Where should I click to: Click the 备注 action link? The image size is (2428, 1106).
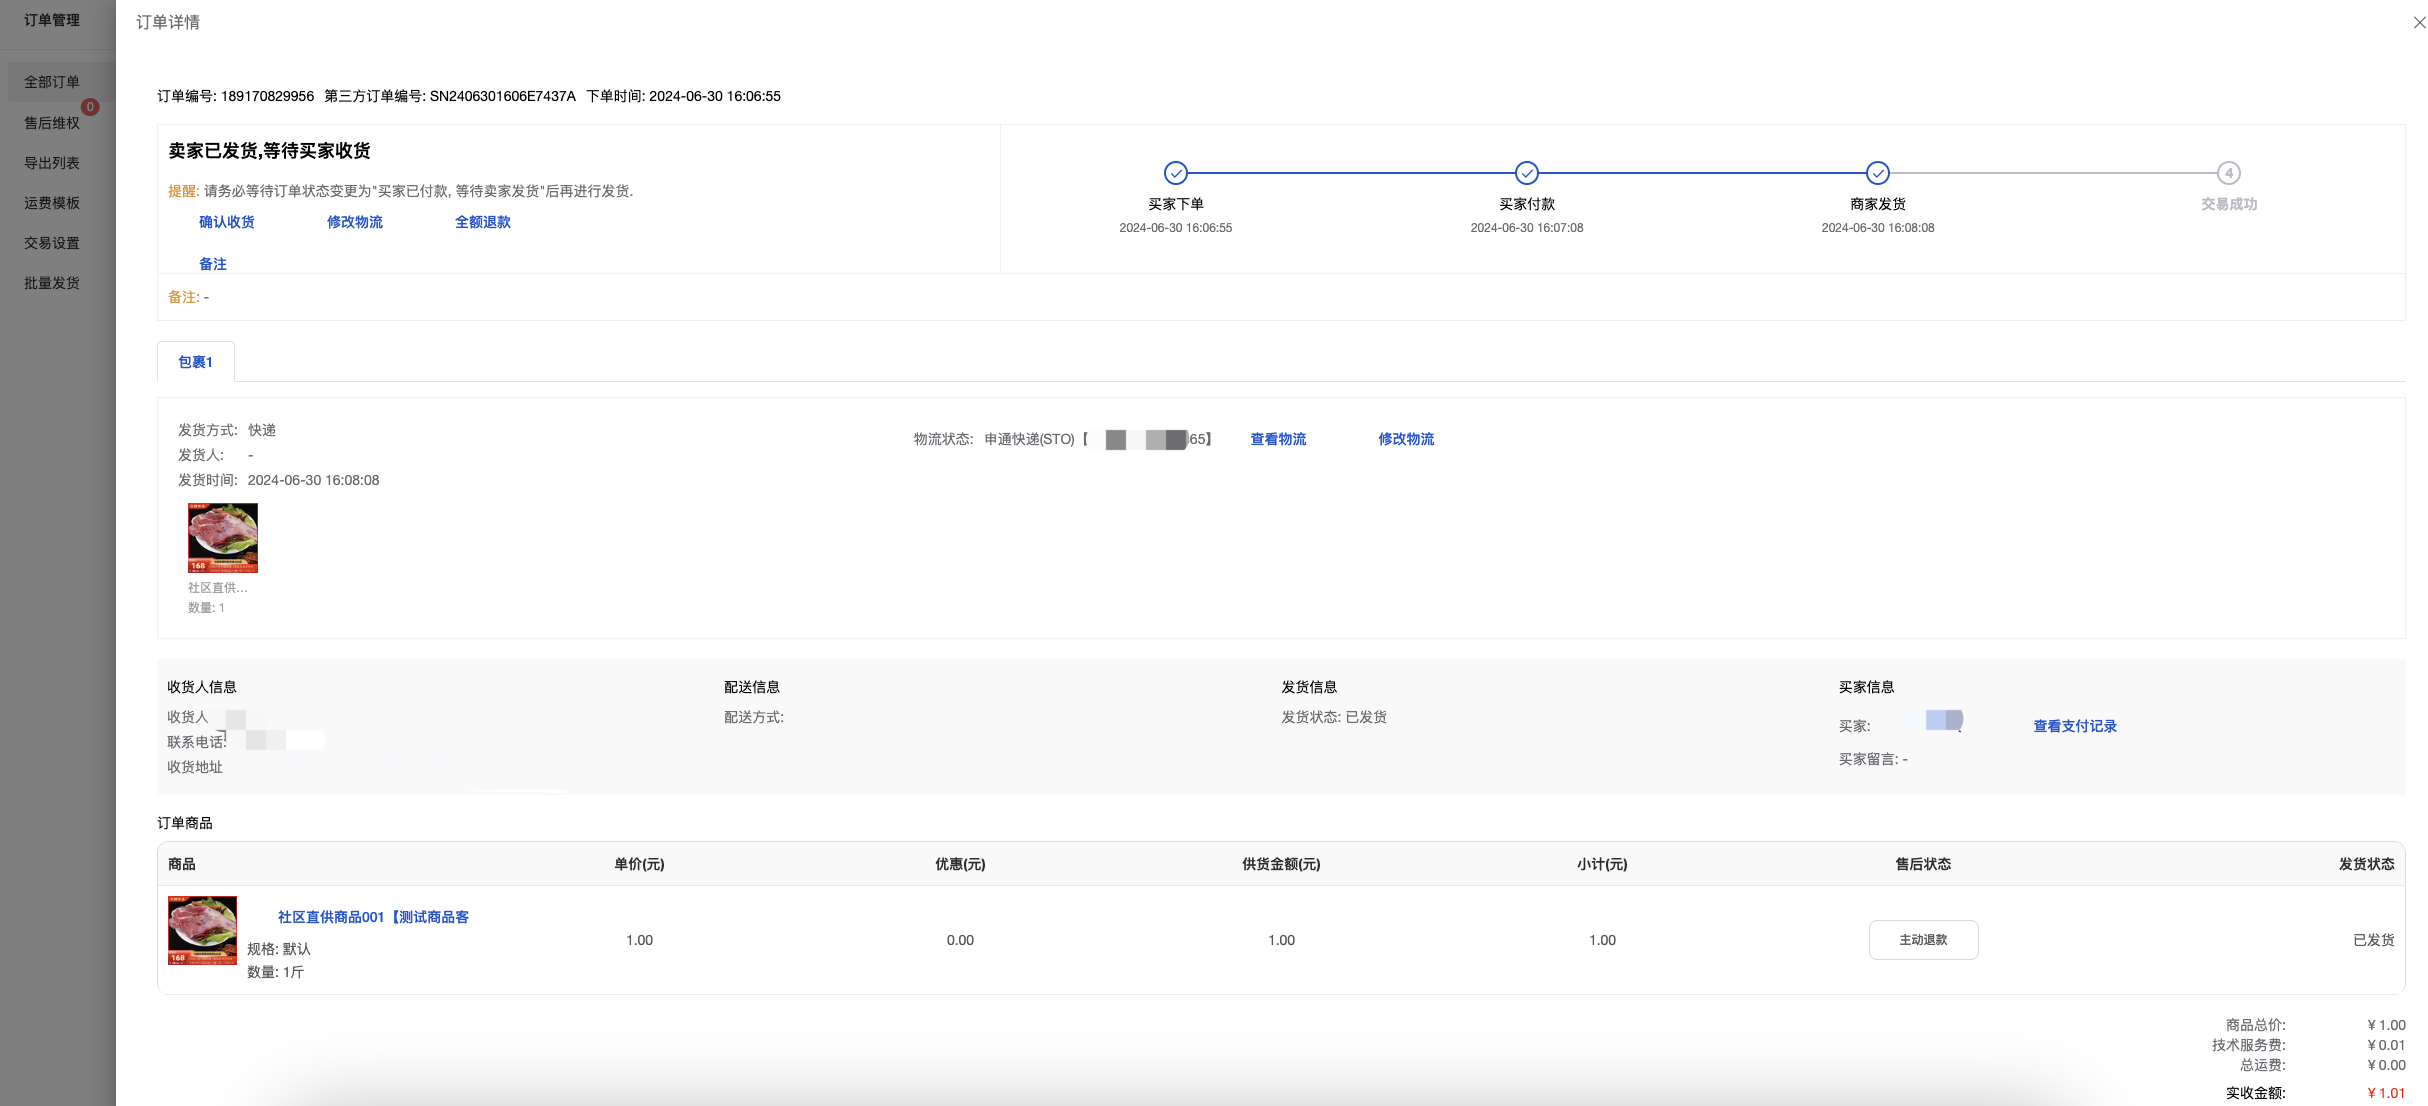click(213, 264)
